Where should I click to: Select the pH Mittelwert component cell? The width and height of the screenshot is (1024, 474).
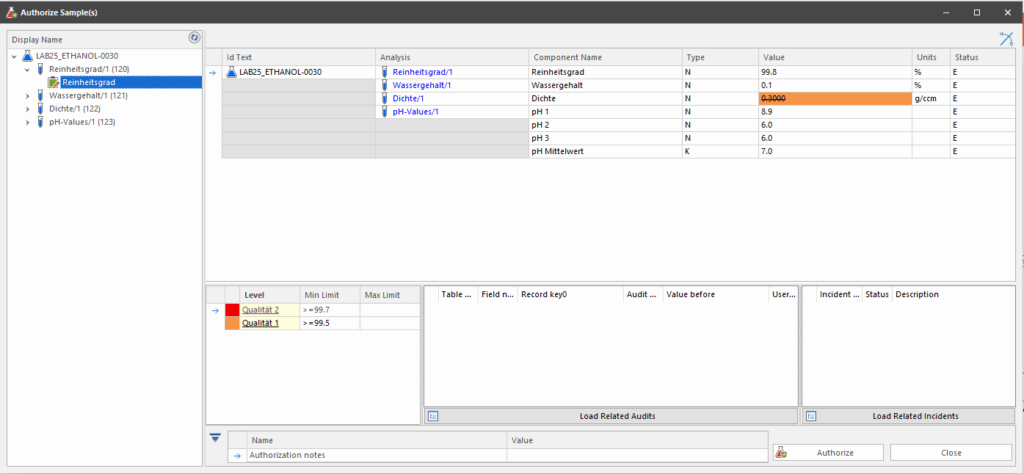coord(605,151)
